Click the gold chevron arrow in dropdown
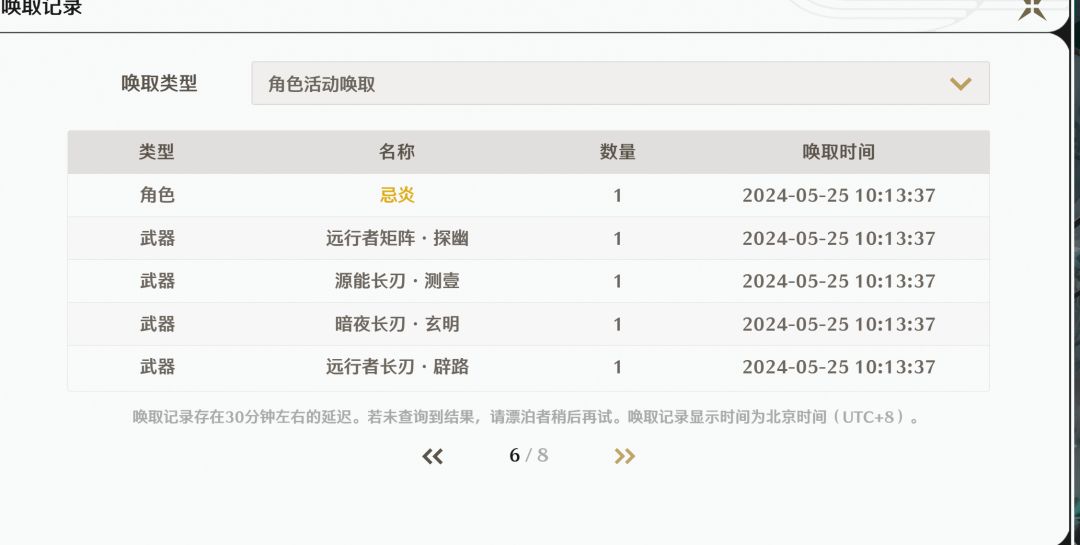The image size is (1080, 545). [960, 84]
